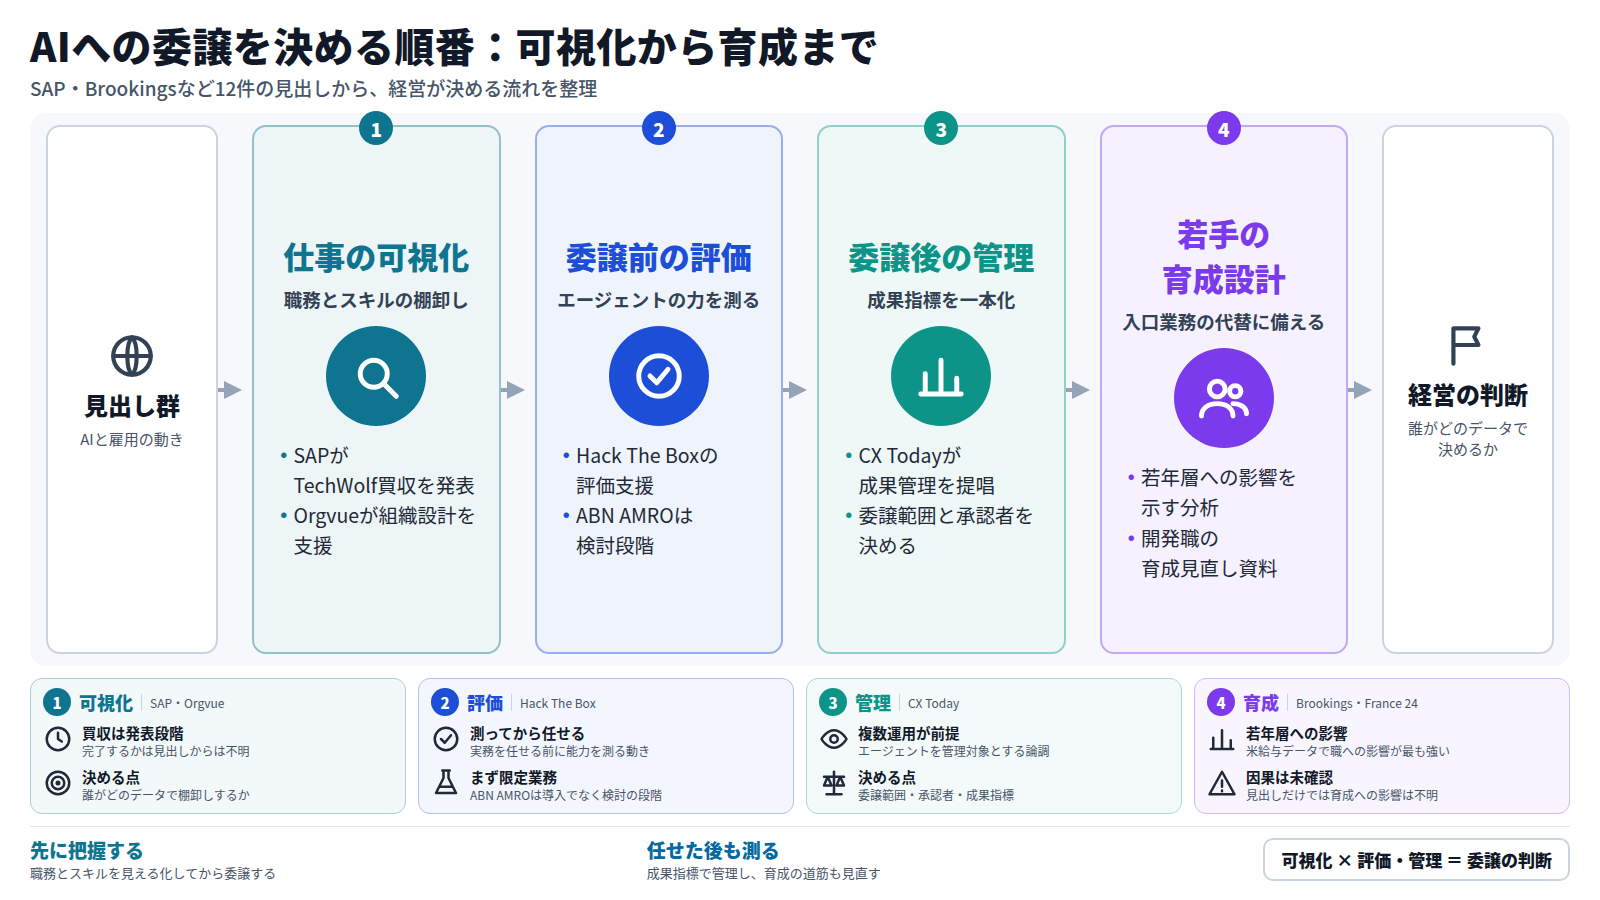
Task: Click the SAP・Orgvue source label
Action: click(x=187, y=704)
